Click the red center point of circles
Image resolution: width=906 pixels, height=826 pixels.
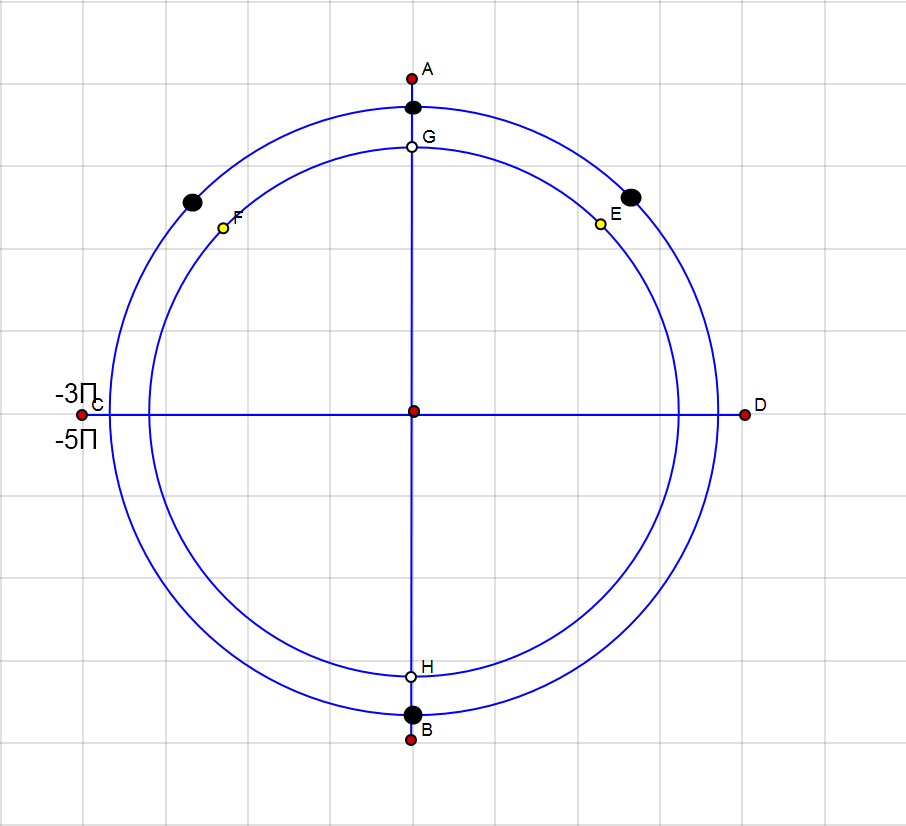coord(414,411)
